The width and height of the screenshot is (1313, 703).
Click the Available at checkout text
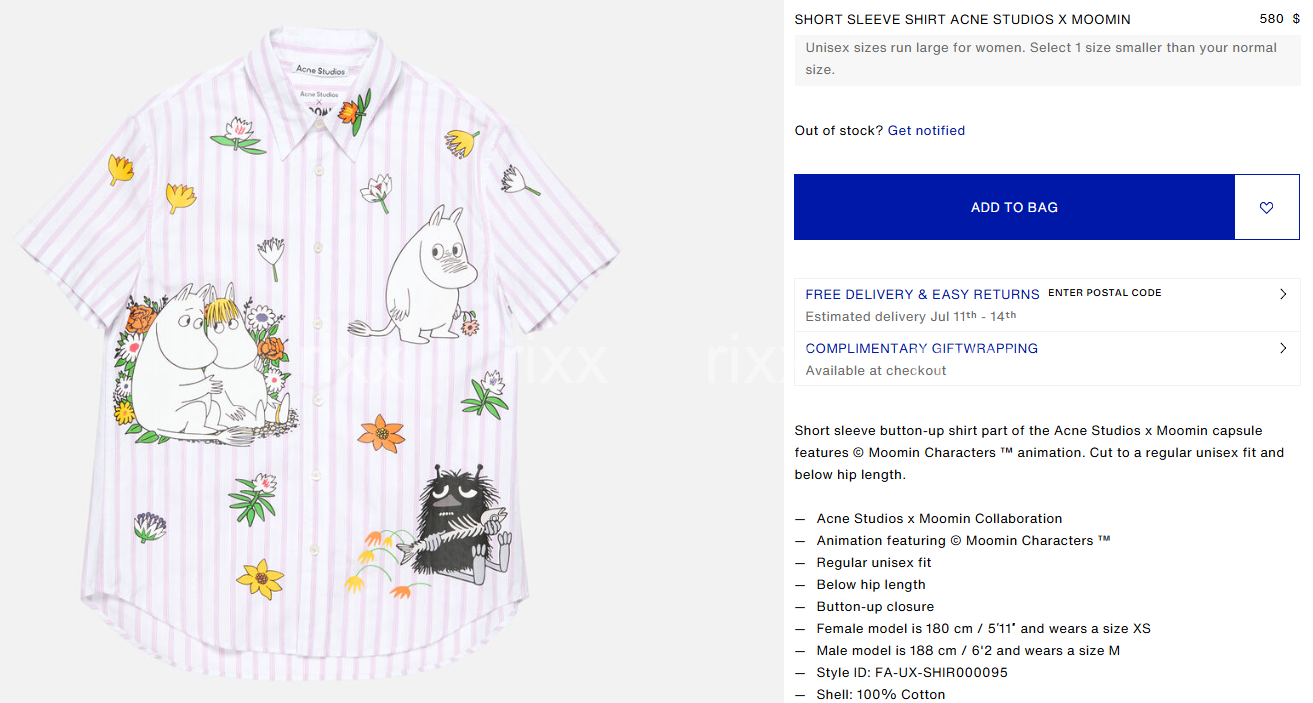click(x=875, y=370)
